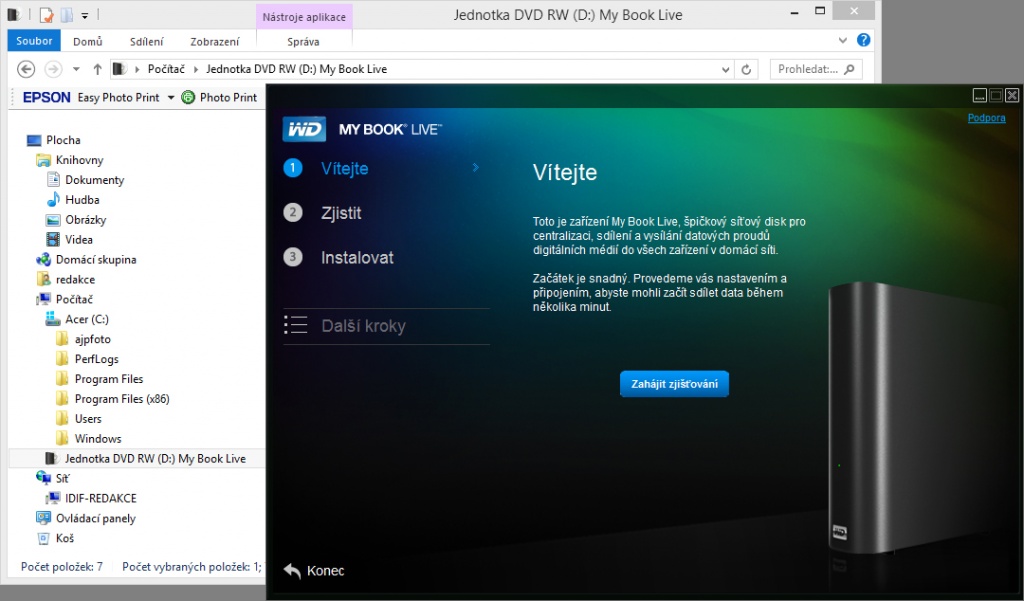Screen dimensions: 1024x601
Task: Click the Konec exit button
Action: 314,570
